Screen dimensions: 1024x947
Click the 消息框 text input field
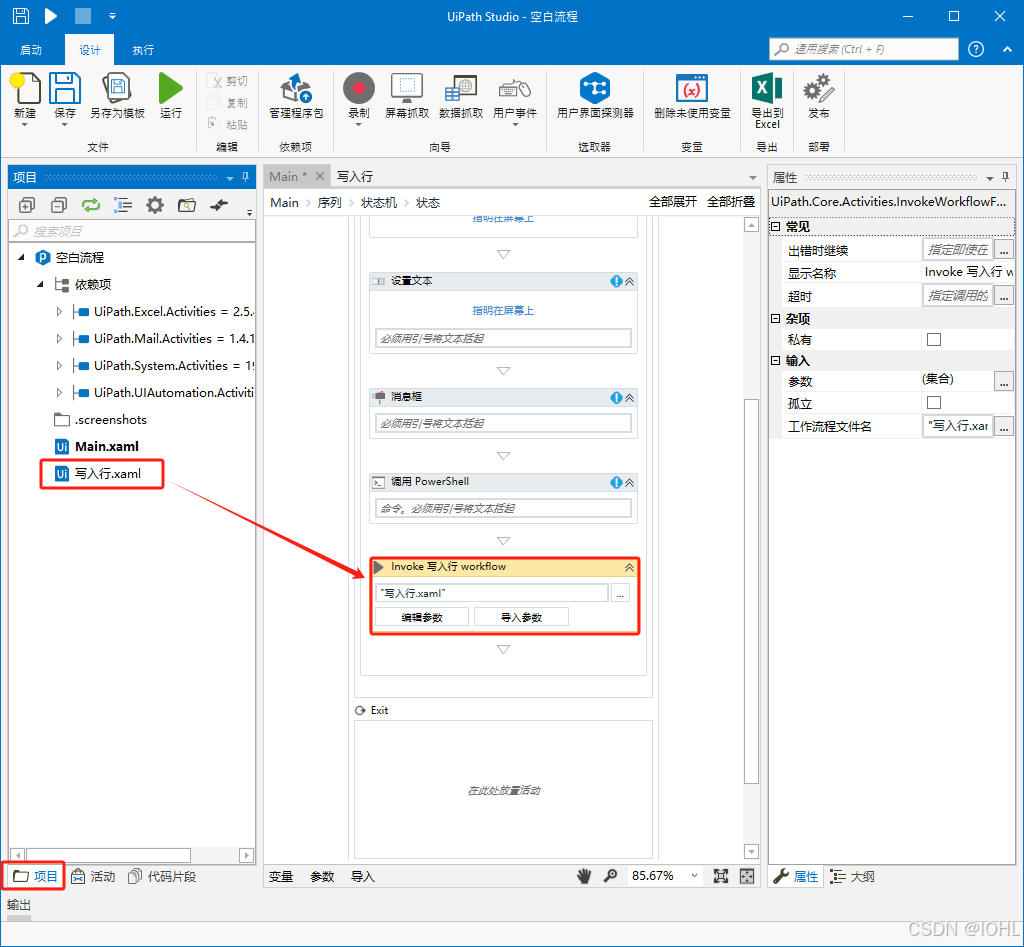(503, 423)
